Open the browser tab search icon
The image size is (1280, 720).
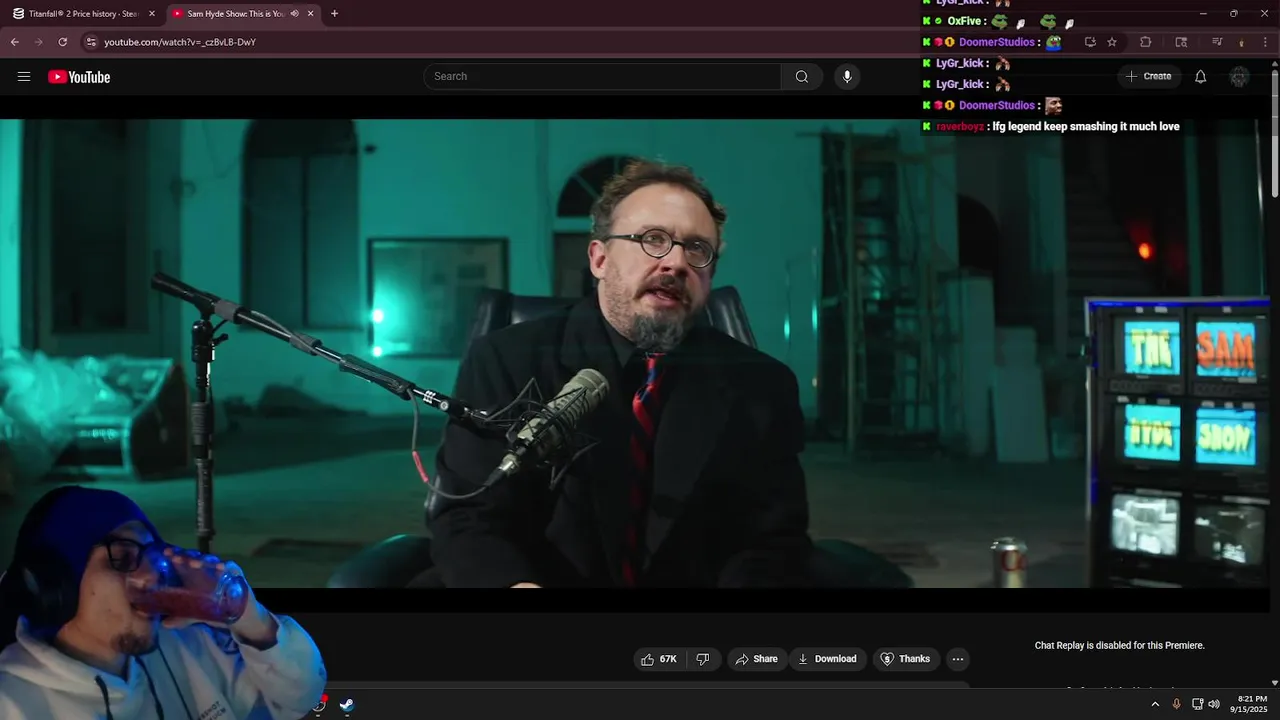(x=1181, y=42)
